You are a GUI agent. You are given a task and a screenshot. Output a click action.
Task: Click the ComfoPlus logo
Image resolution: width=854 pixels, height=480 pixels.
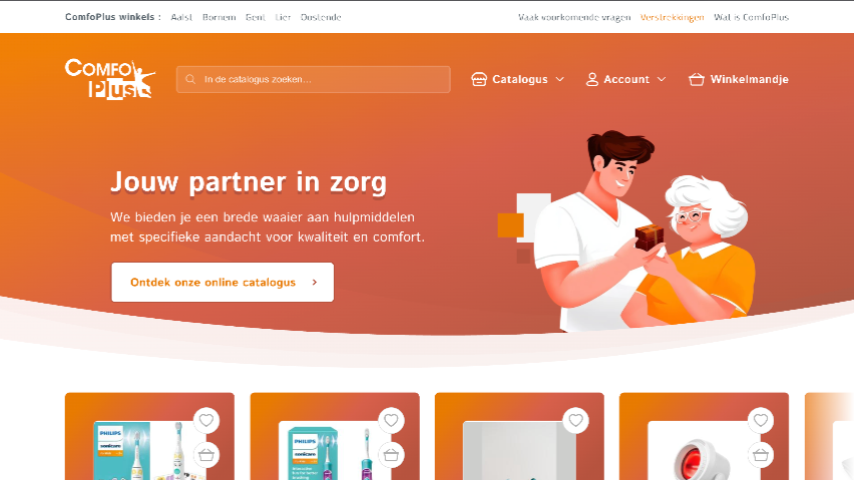(111, 80)
